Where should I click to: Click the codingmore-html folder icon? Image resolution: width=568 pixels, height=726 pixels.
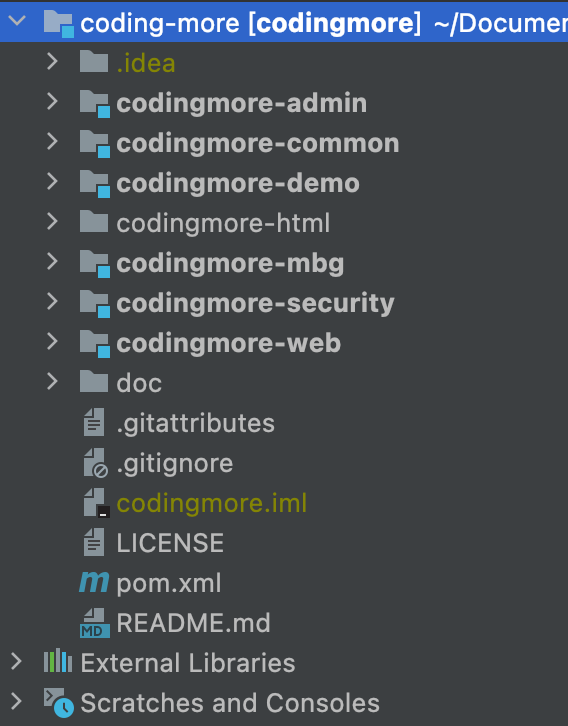94,222
